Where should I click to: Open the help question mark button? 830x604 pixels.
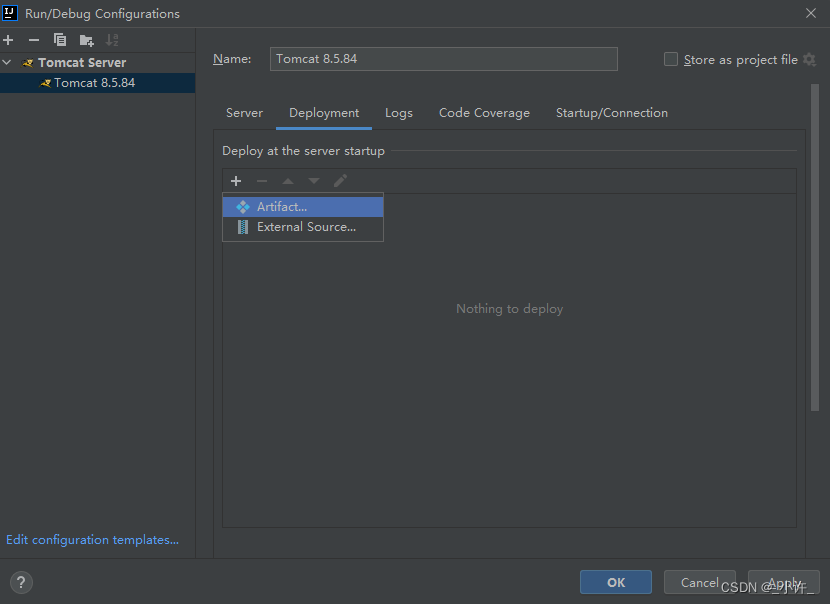click(21, 583)
